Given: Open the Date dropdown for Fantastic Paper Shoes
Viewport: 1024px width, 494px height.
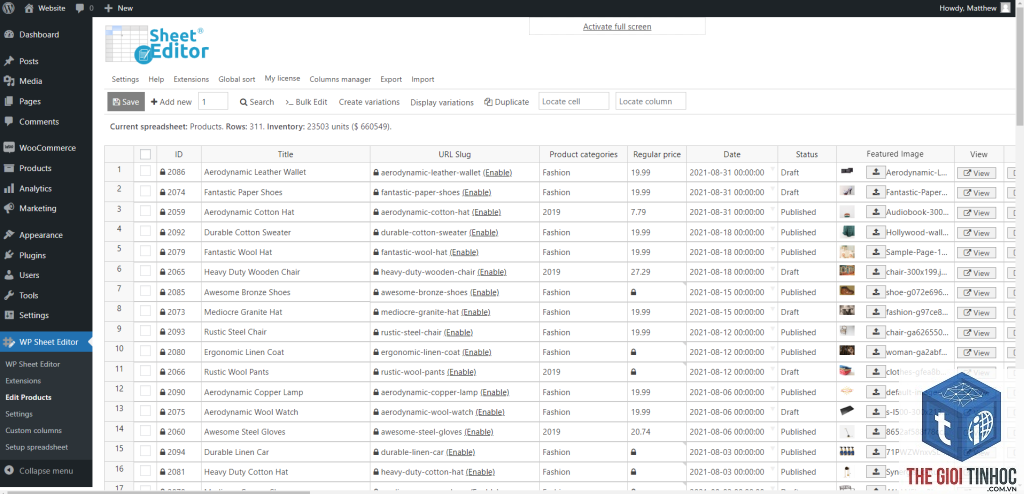Looking at the screenshot, I should click(773, 189).
